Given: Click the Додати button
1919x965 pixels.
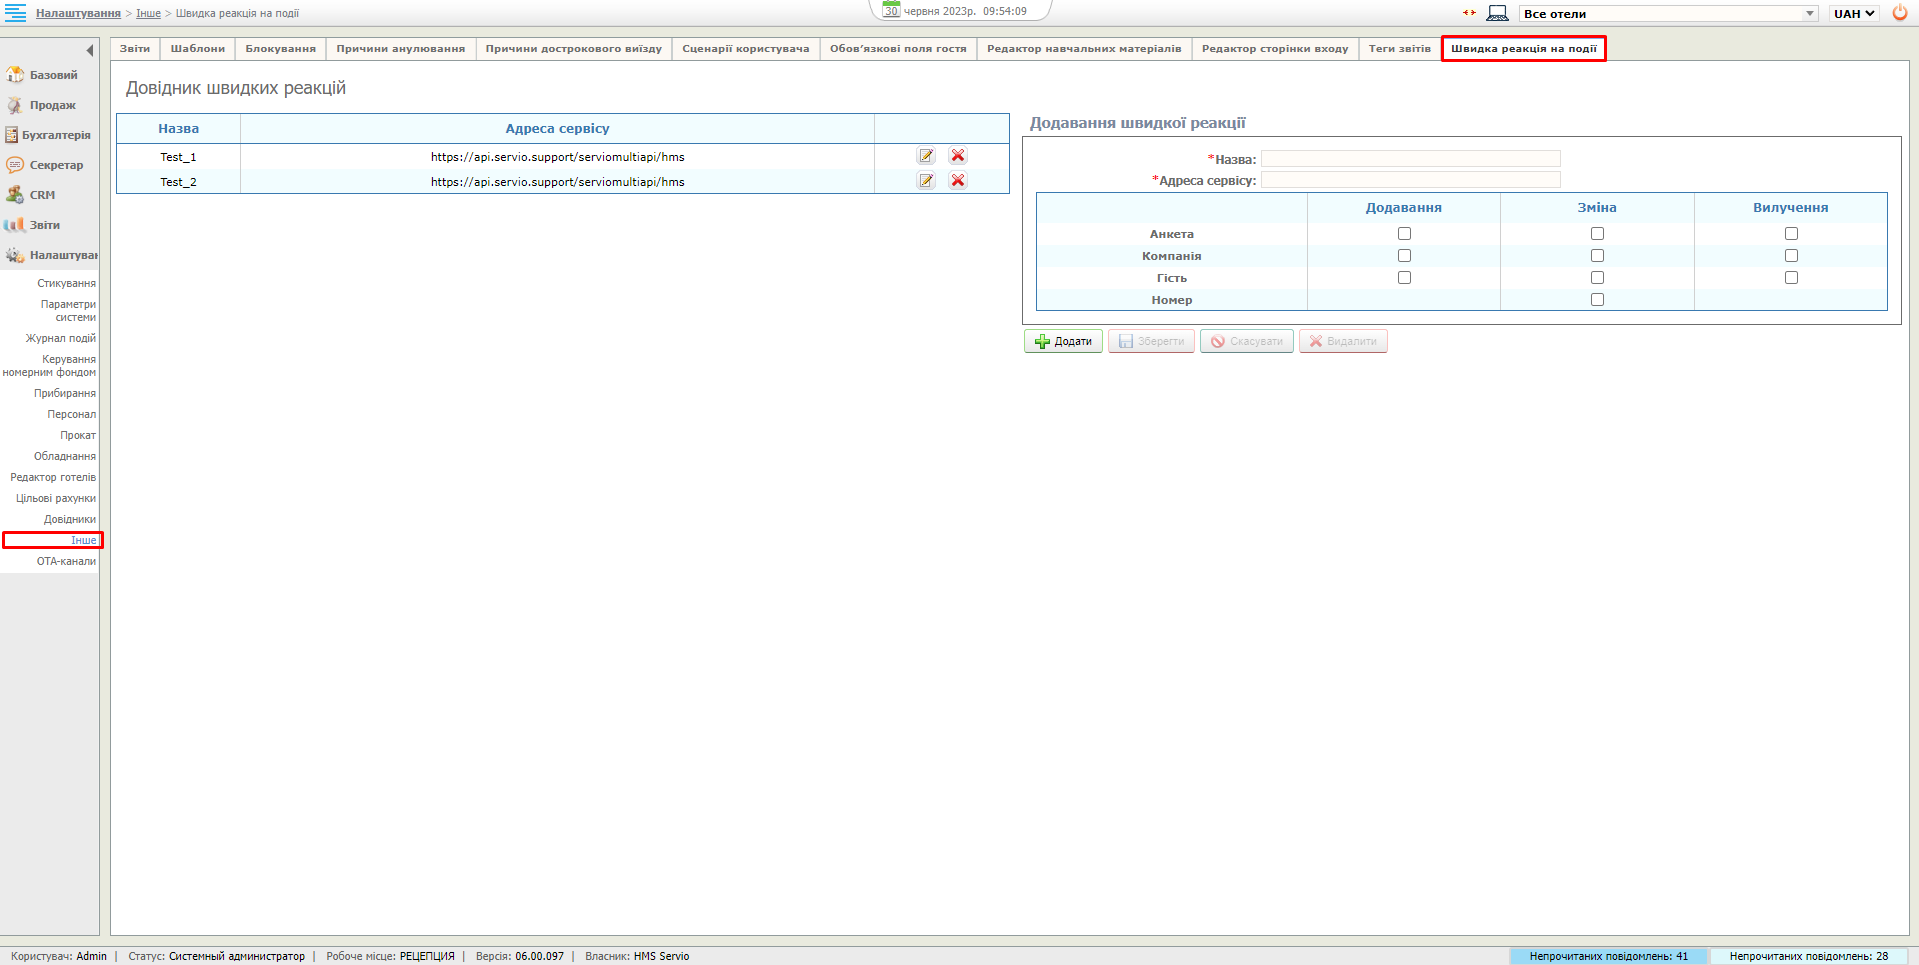Looking at the screenshot, I should pyautogui.click(x=1063, y=342).
